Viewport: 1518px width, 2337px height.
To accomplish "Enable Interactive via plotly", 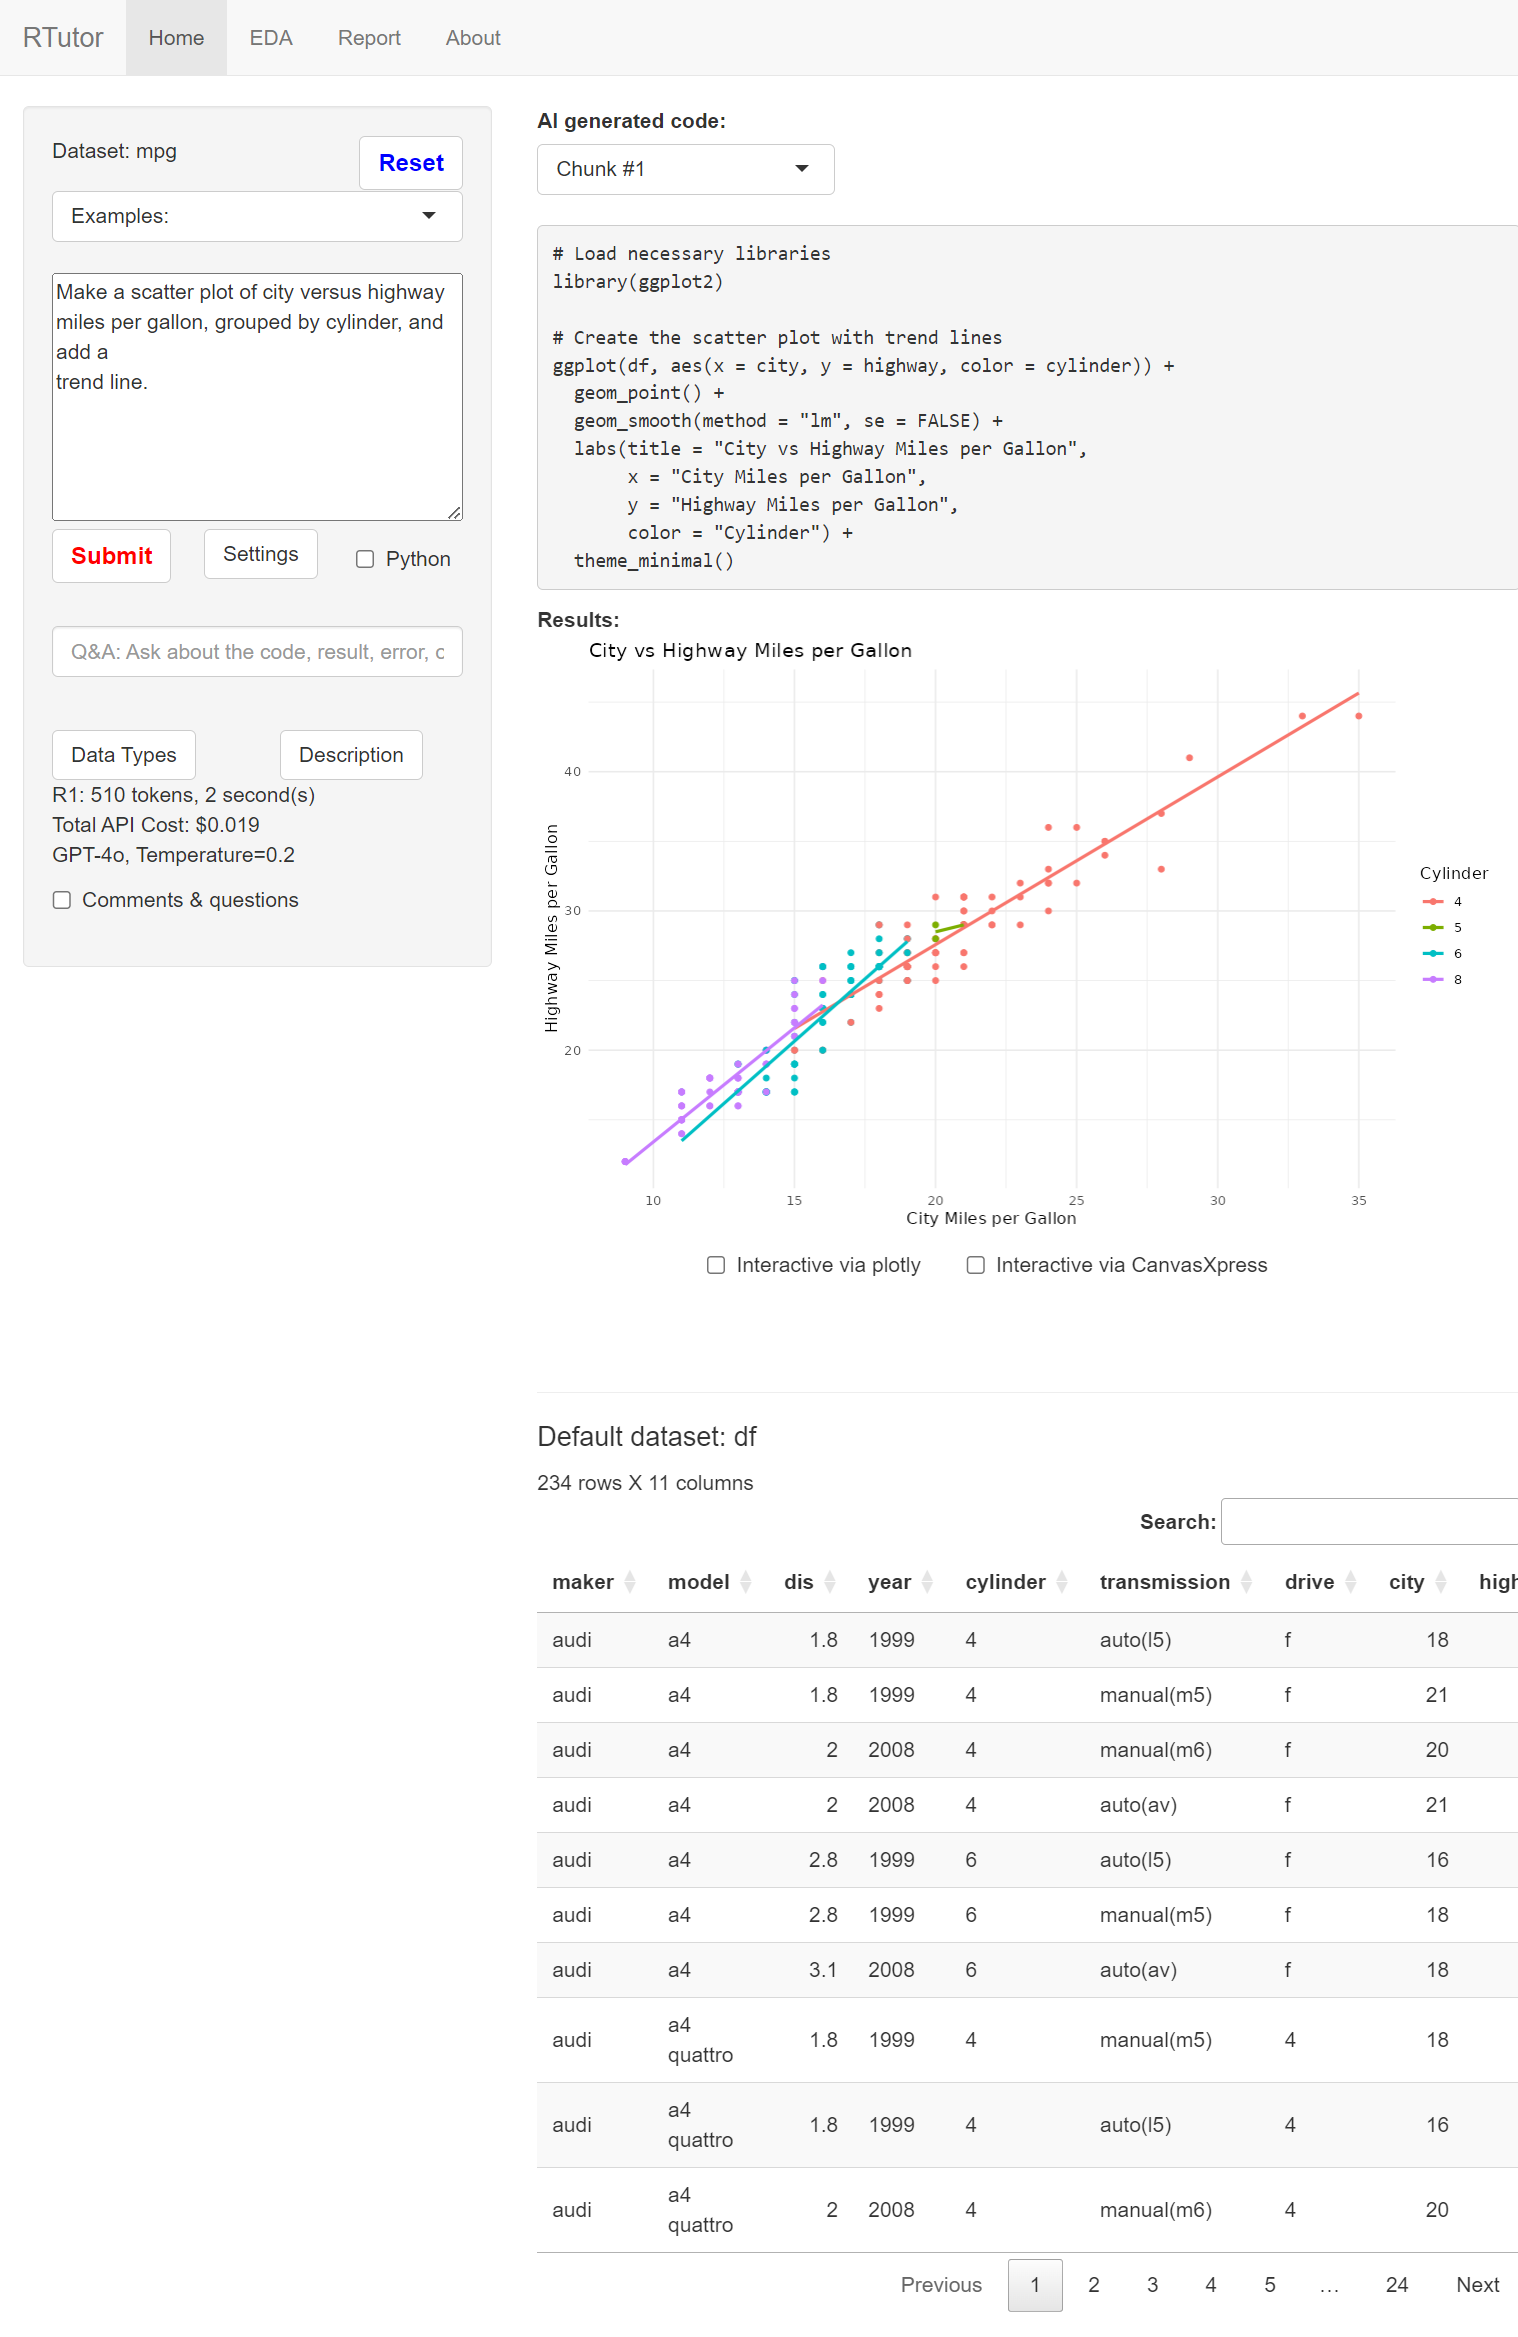I will point(716,1265).
